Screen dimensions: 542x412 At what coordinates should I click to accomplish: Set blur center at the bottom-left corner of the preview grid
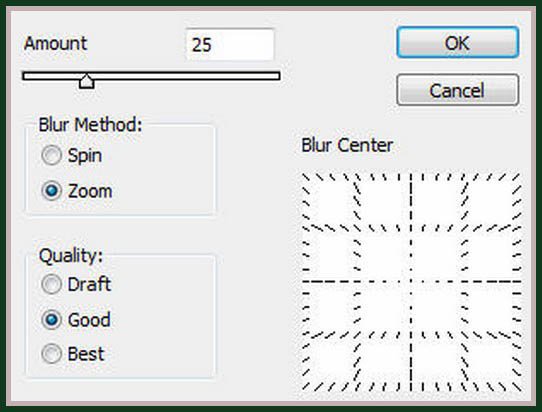point(304,388)
